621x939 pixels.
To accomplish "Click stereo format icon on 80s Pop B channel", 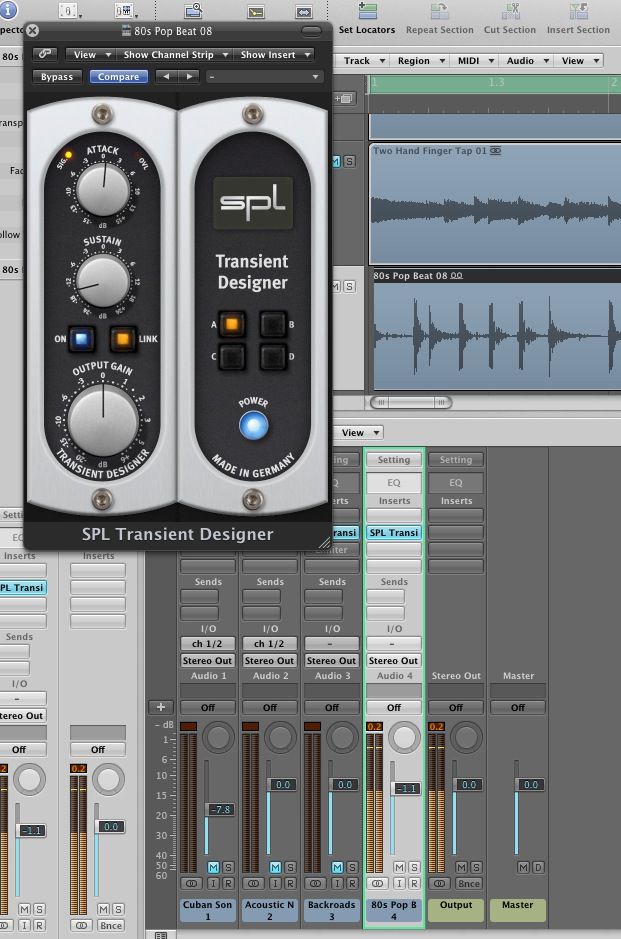I will [x=377, y=883].
